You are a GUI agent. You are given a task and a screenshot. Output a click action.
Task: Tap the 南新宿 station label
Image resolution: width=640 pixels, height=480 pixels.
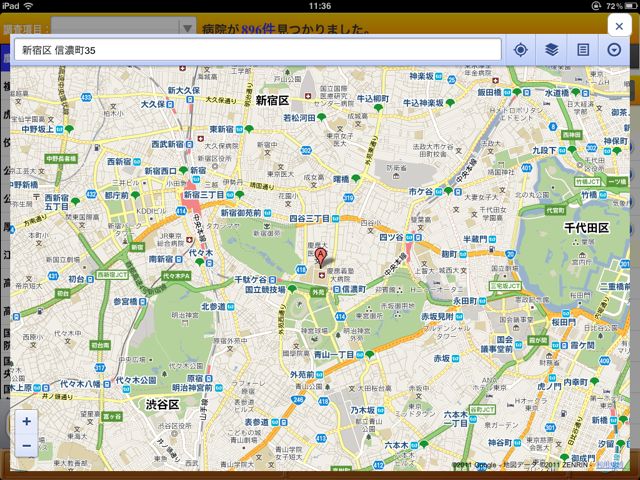pos(160,259)
